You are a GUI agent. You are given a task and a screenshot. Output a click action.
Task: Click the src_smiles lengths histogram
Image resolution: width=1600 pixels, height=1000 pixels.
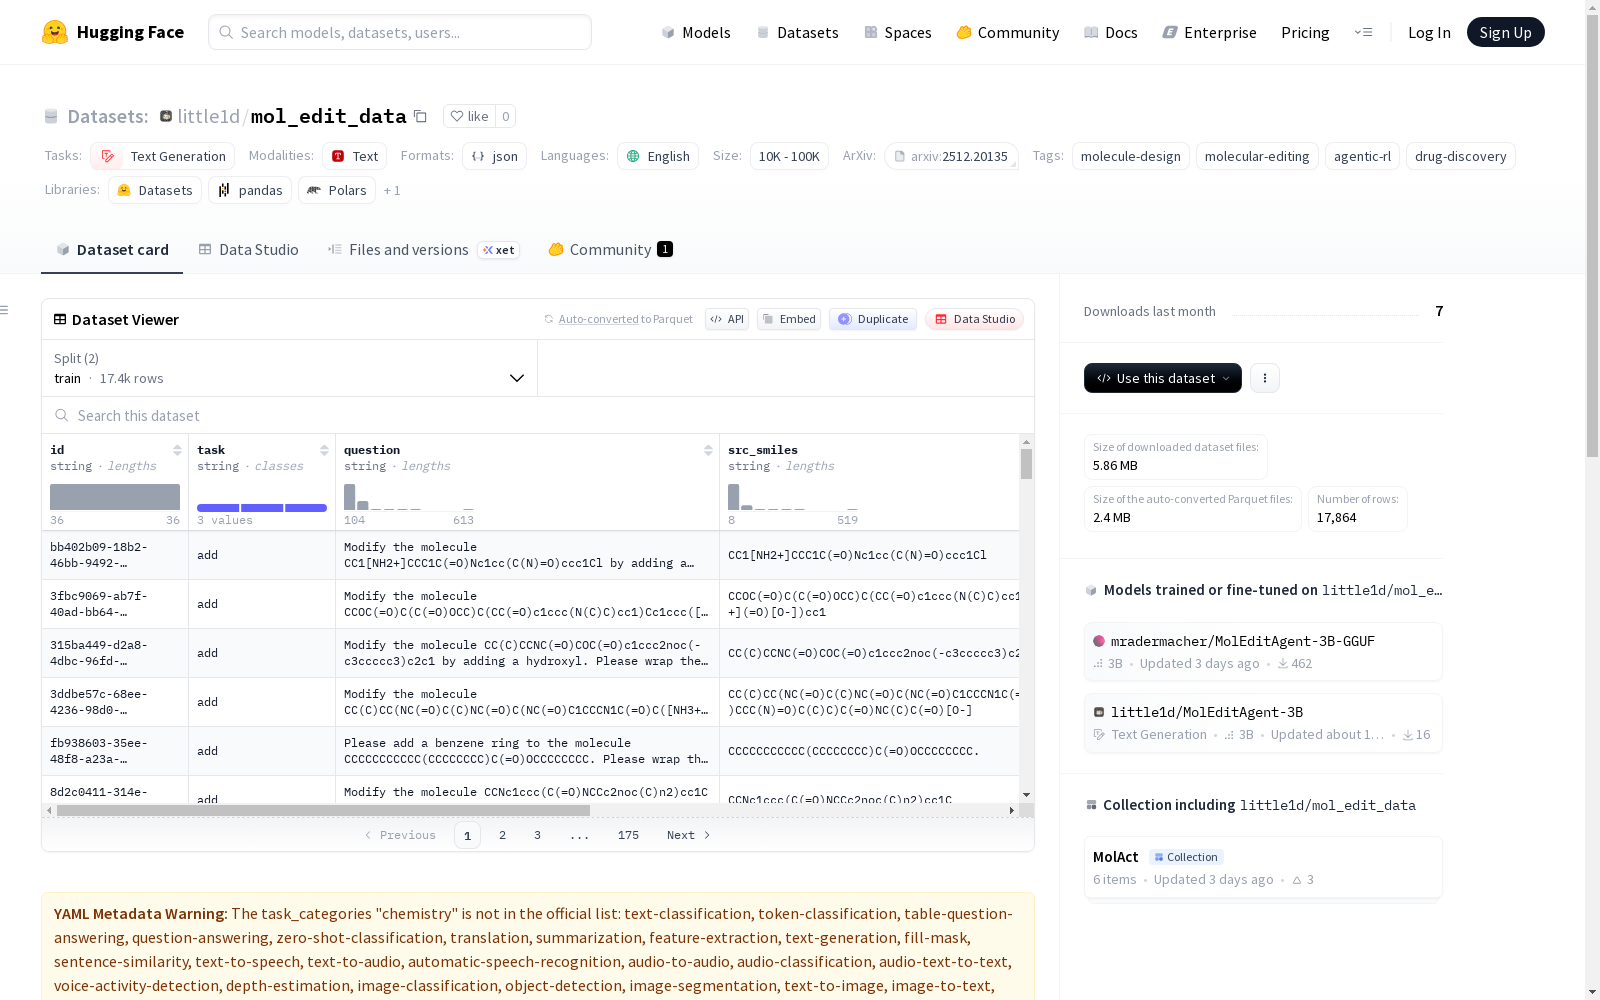click(x=793, y=497)
